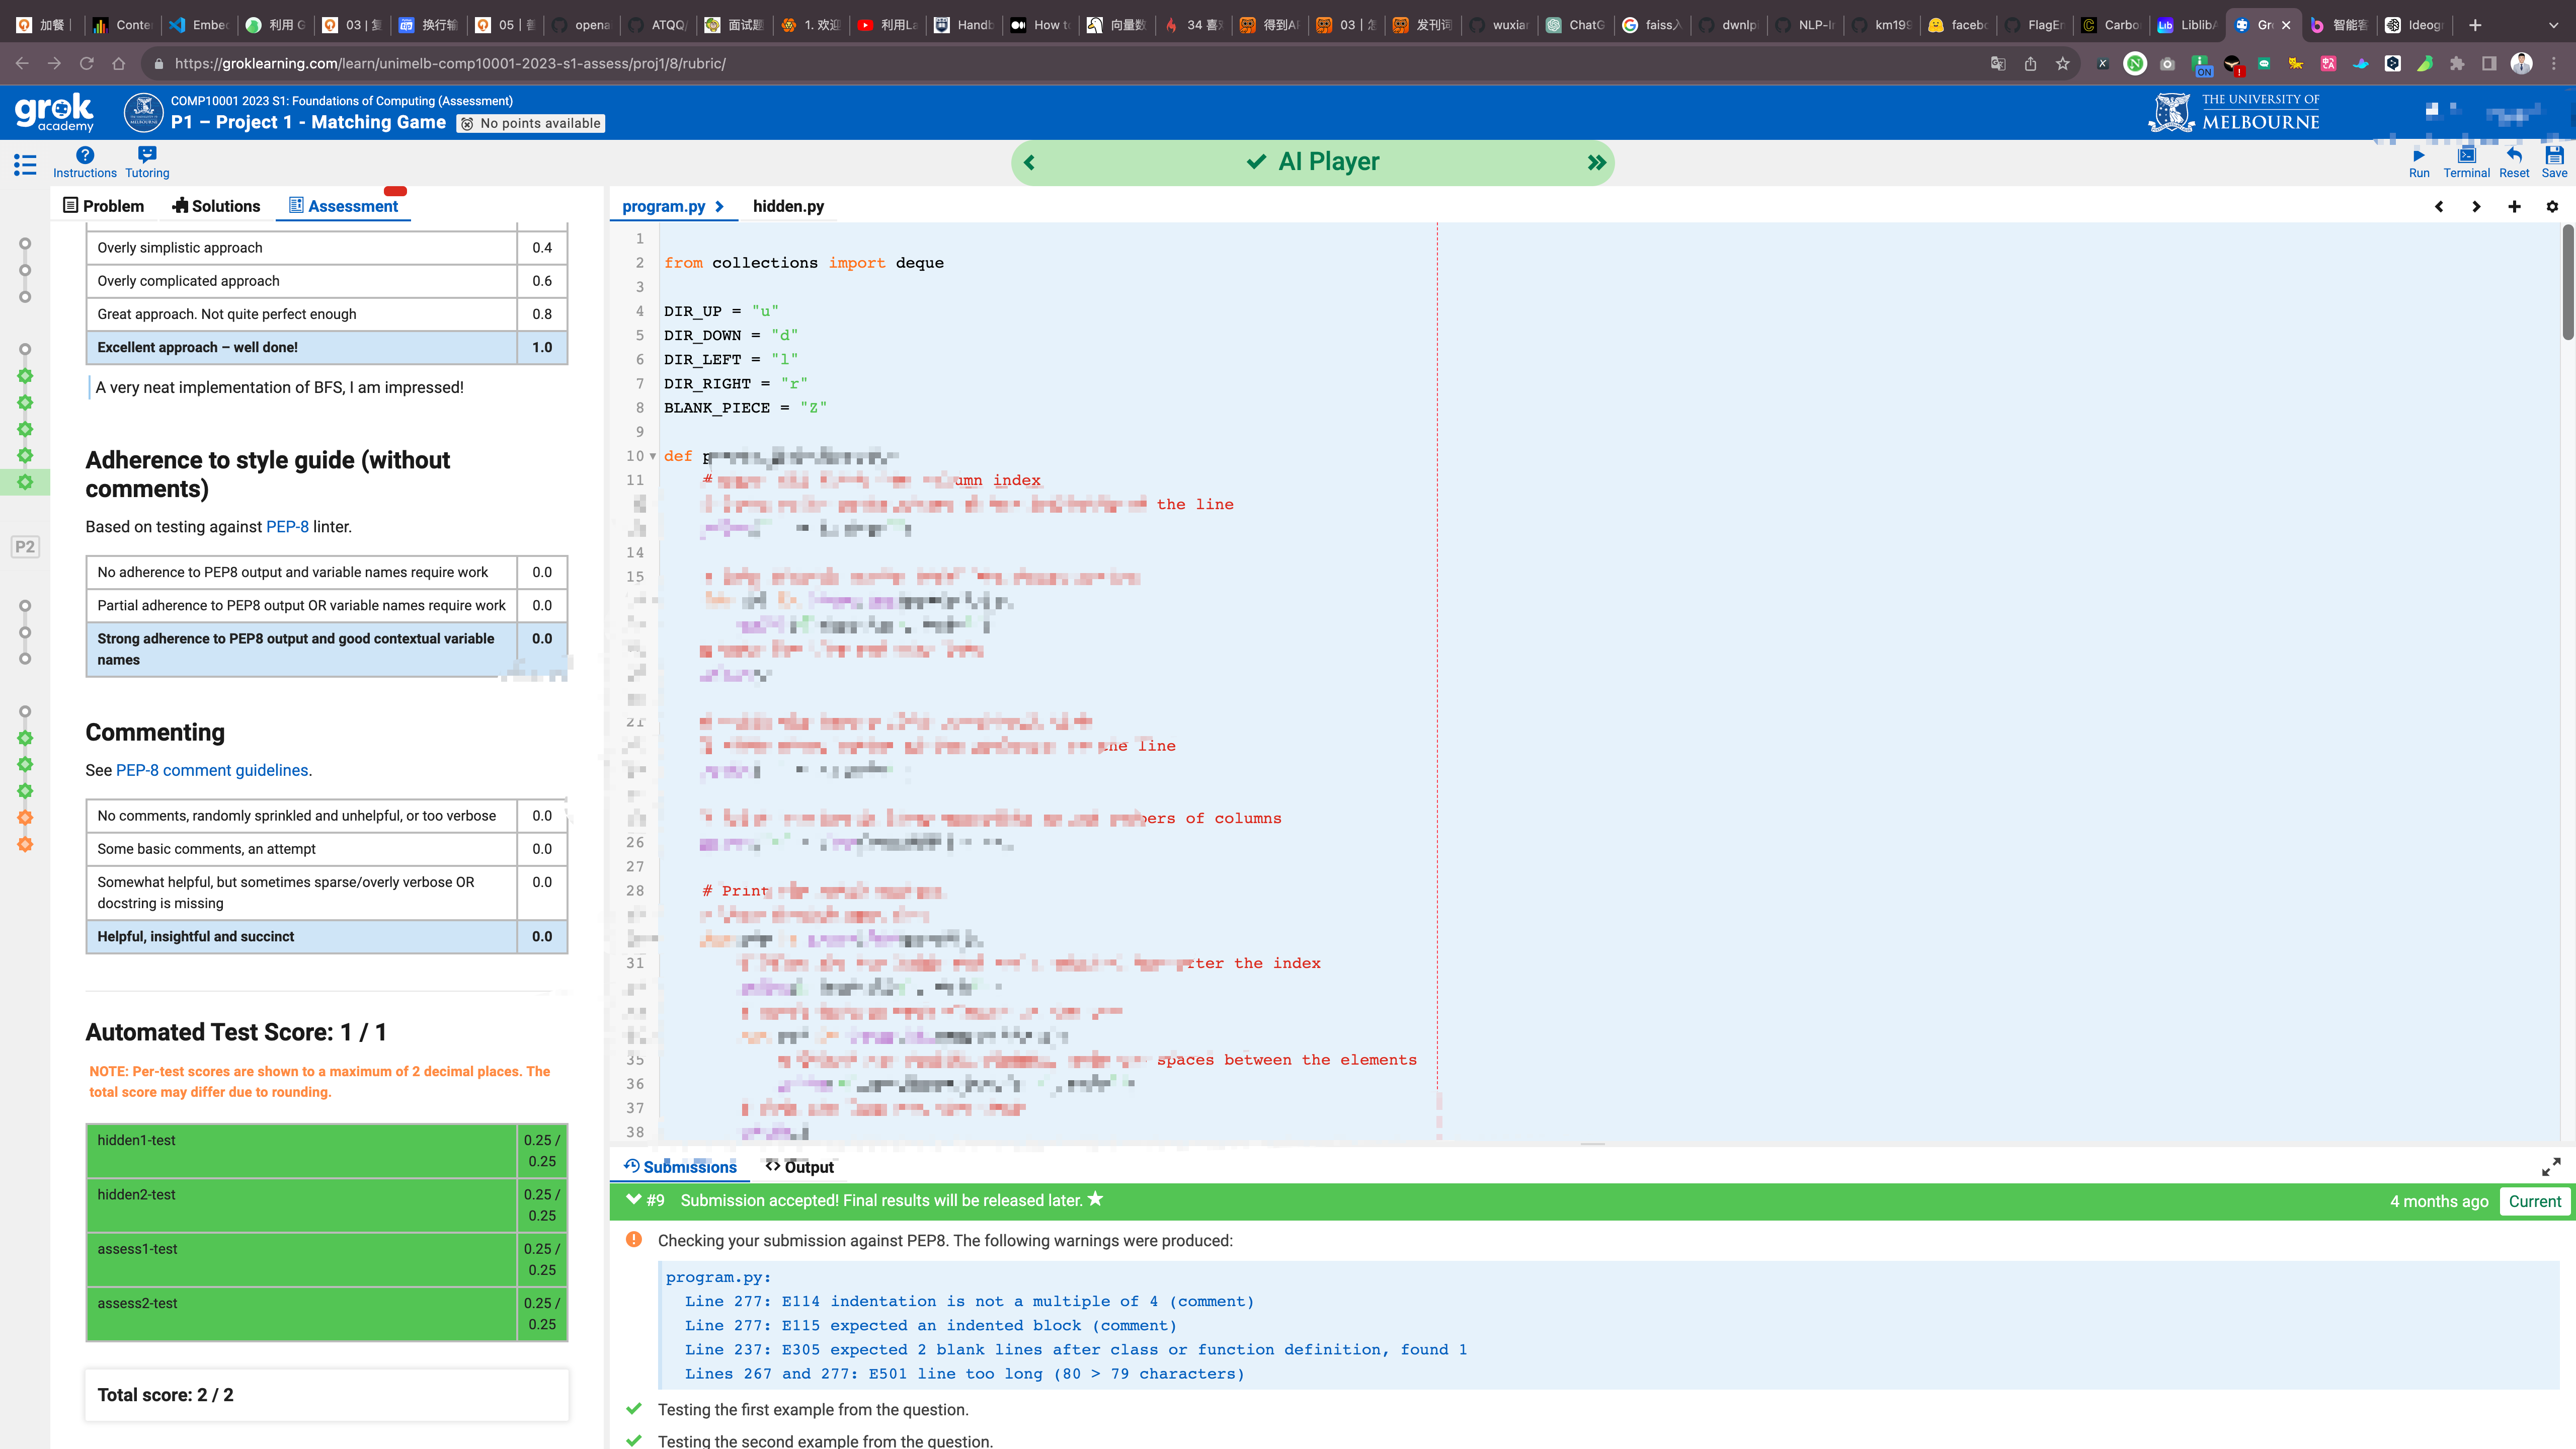This screenshot has width=2576, height=1449.
Task: Show previous editor file tab arrow
Action: pos(2439,207)
